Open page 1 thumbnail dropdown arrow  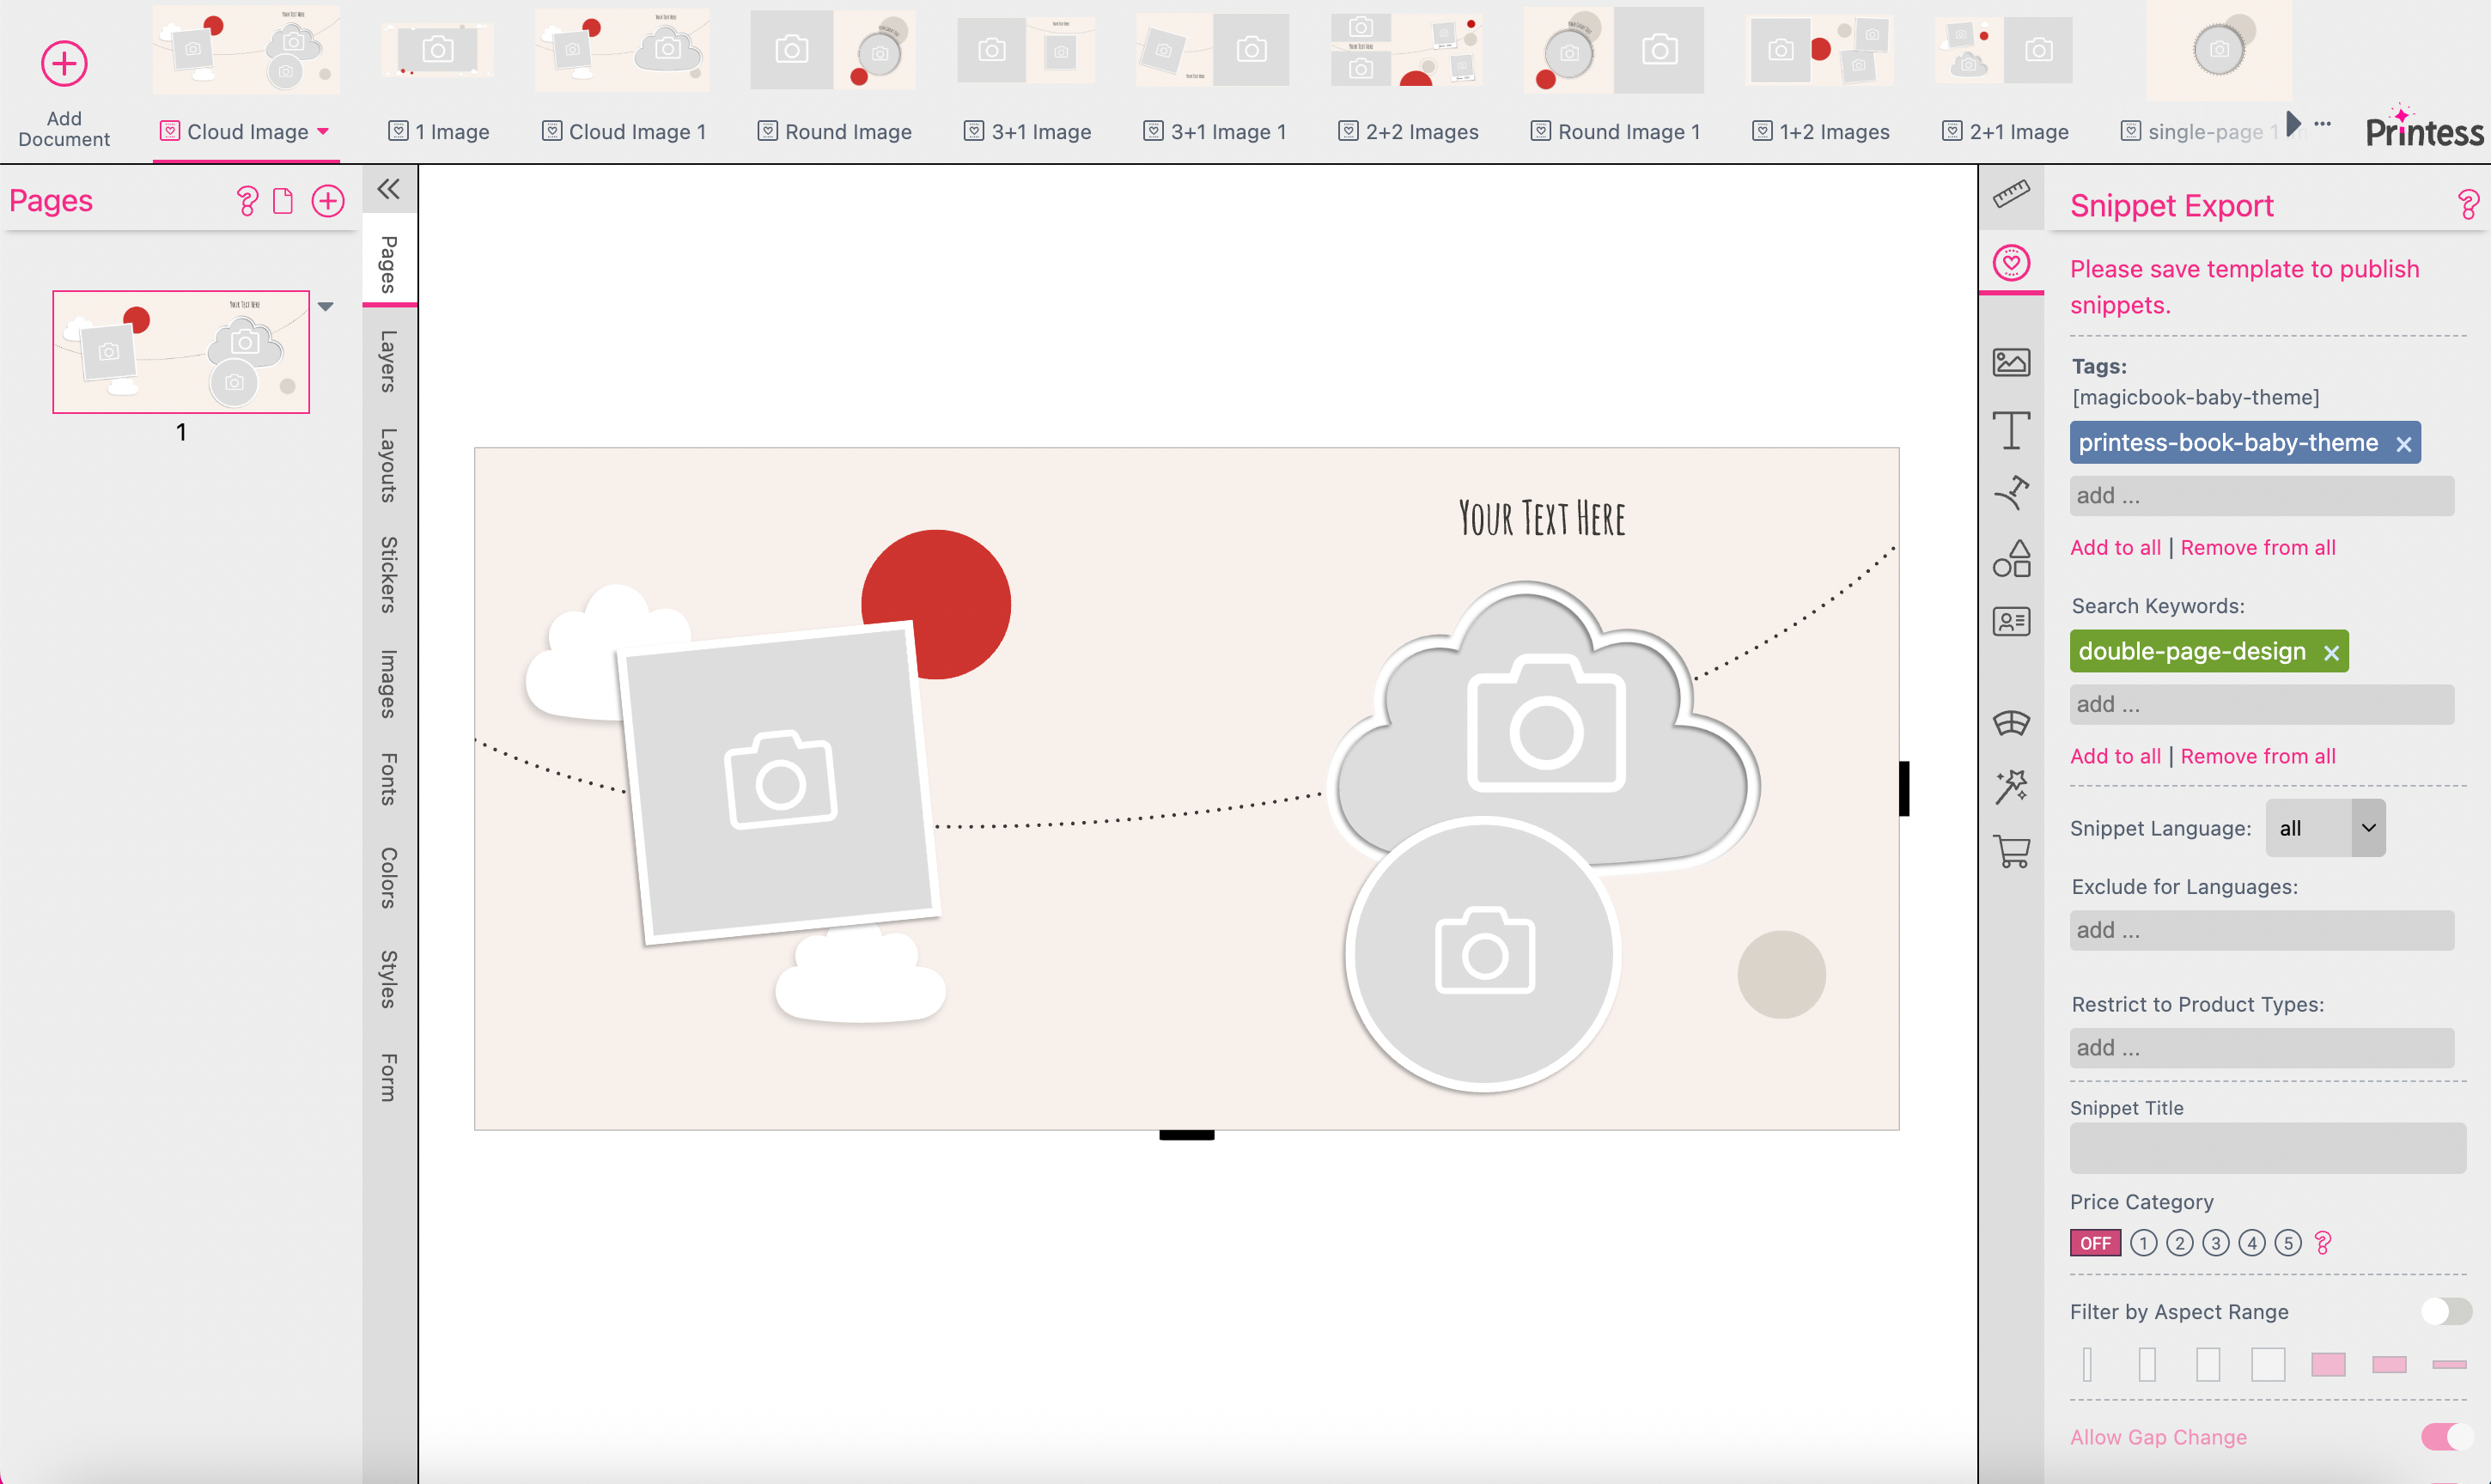pos(326,306)
